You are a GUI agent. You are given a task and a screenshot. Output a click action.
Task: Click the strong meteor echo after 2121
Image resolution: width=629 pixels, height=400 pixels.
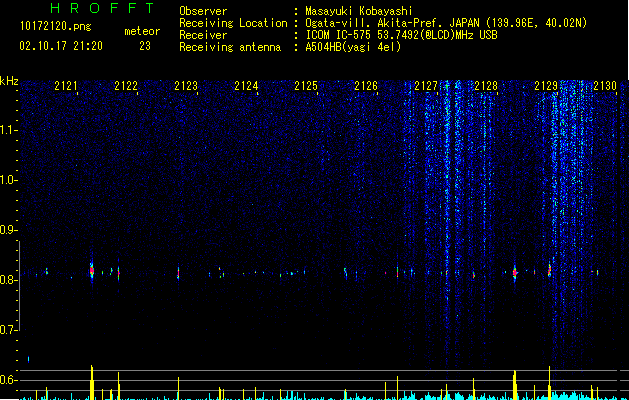tap(92, 271)
